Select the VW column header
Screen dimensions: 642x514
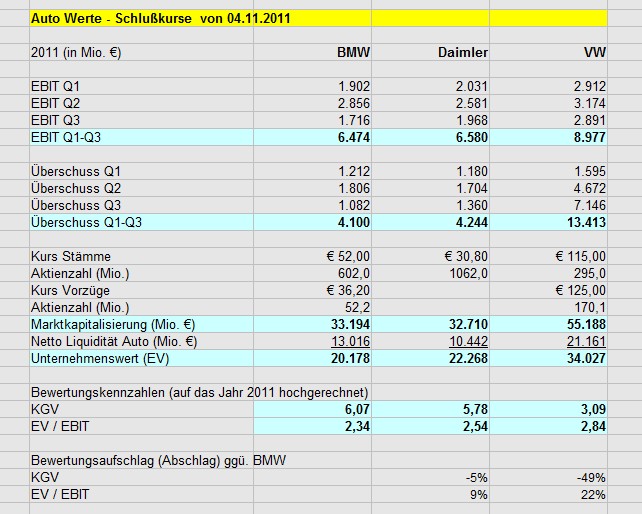(x=595, y=52)
